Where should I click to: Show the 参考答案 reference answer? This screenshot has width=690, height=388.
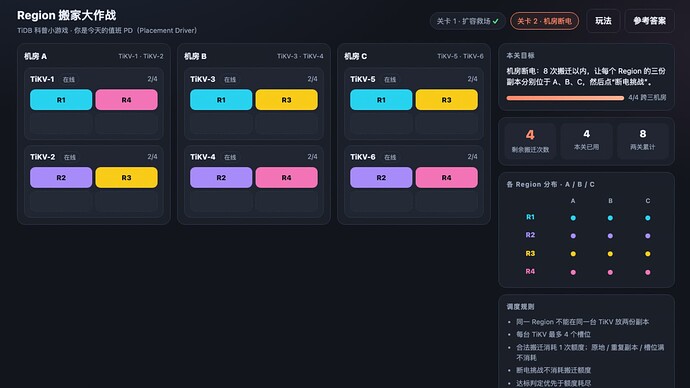click(x=650, y=21)
